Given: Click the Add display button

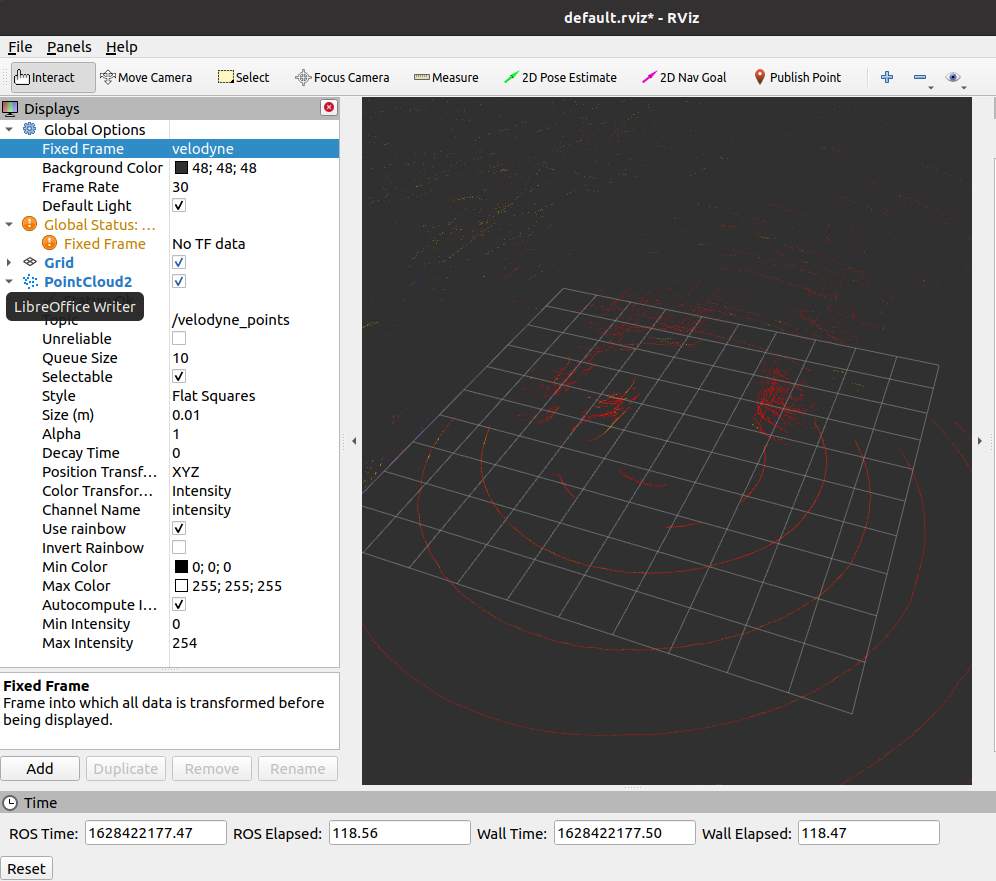Looking at the screenshot, I should (x=40, y=768).
